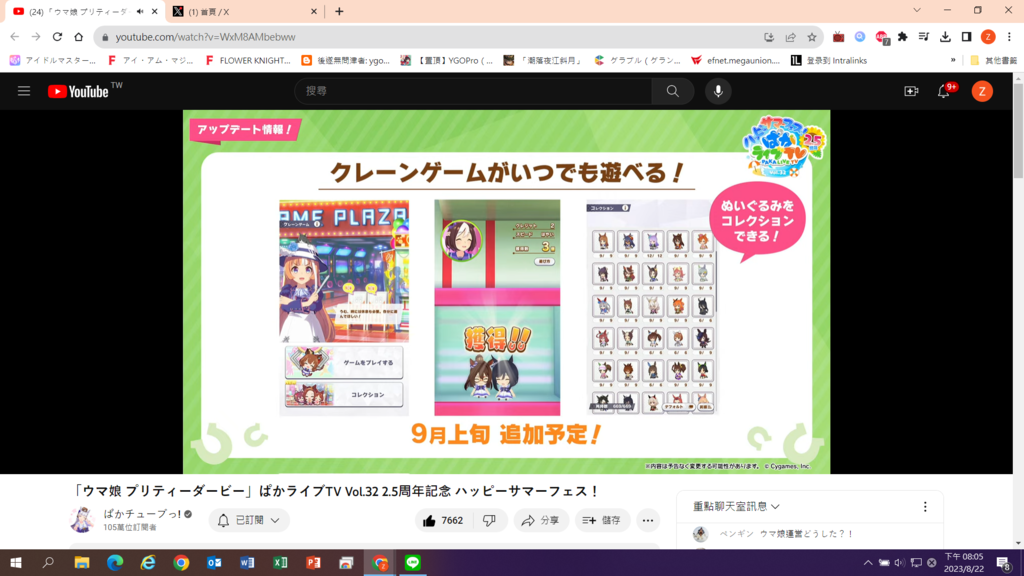This screenshot has height=576, width=1024.
Task: Click into the YouTube 搜尋 field
Action: click(x=473, y=91)
